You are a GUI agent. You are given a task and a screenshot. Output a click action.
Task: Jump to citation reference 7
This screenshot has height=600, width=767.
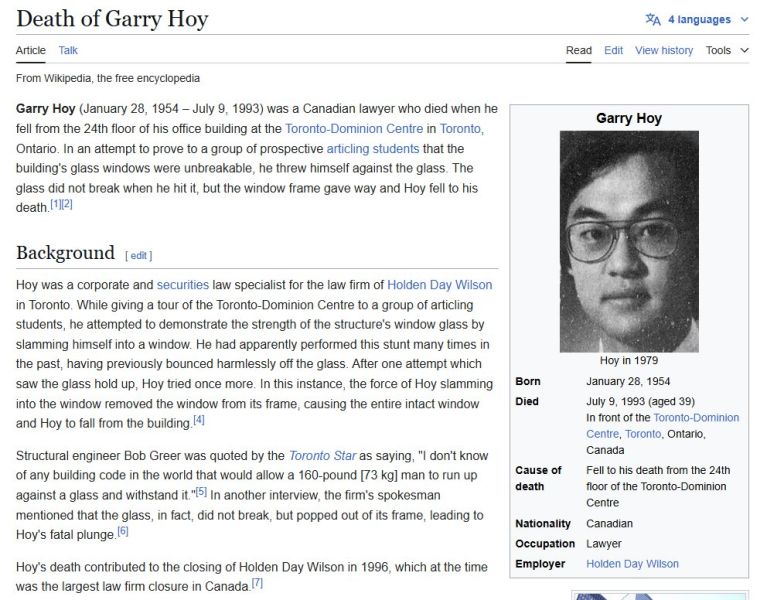pyautogui.click(x=257, y=583)
